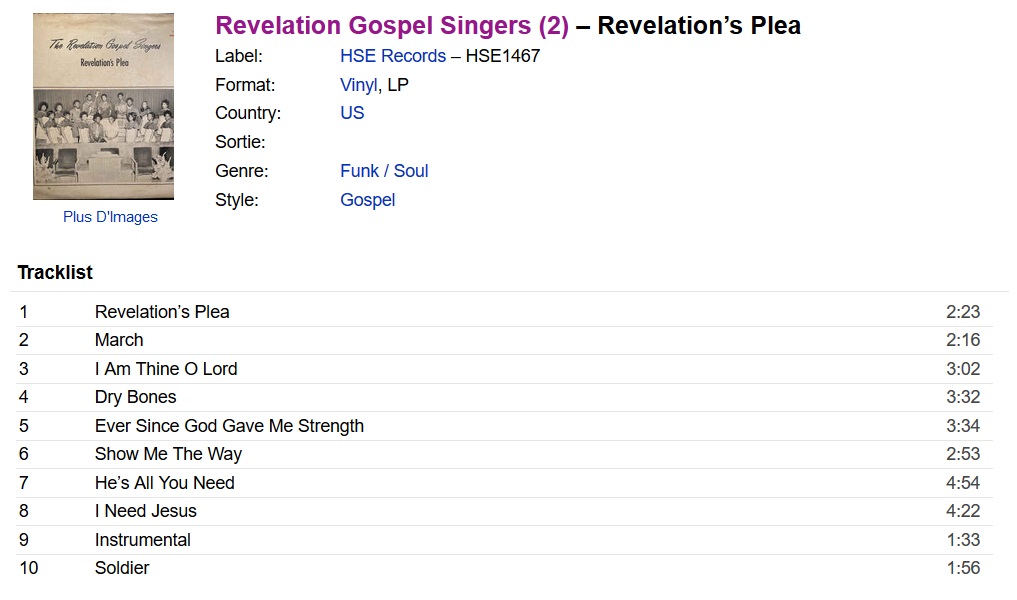The image size is (1017, 600).
Task: Select the March track row
Action: (x=504, y=340)
